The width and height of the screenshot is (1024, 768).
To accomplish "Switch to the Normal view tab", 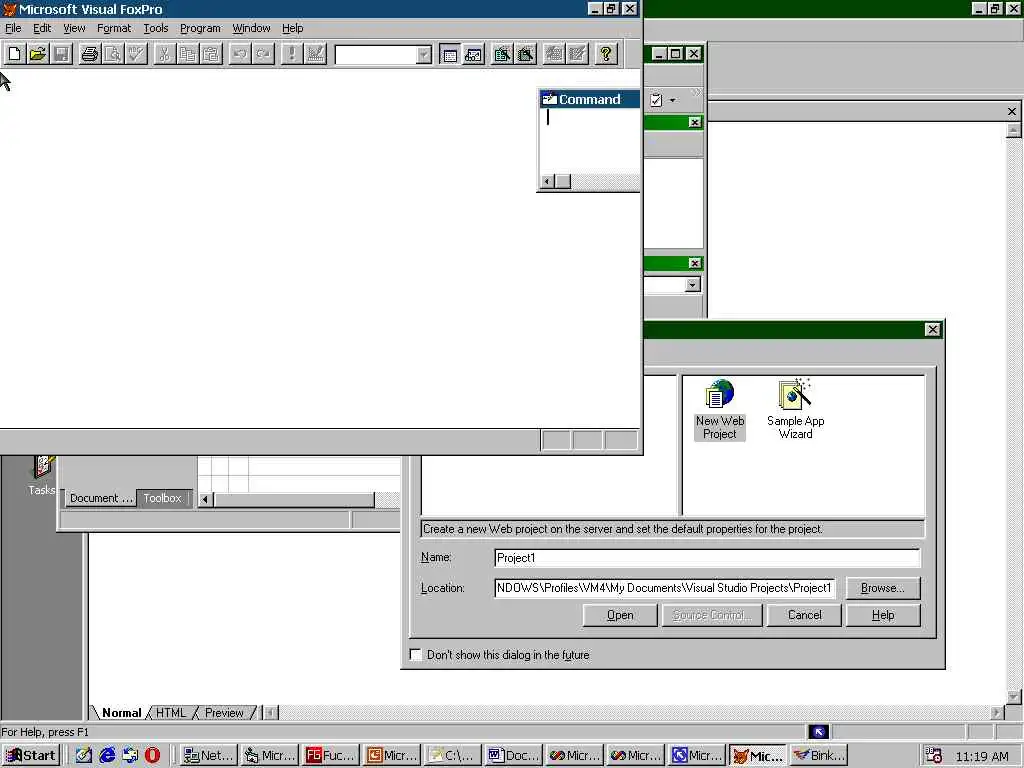I will point(121,712).
